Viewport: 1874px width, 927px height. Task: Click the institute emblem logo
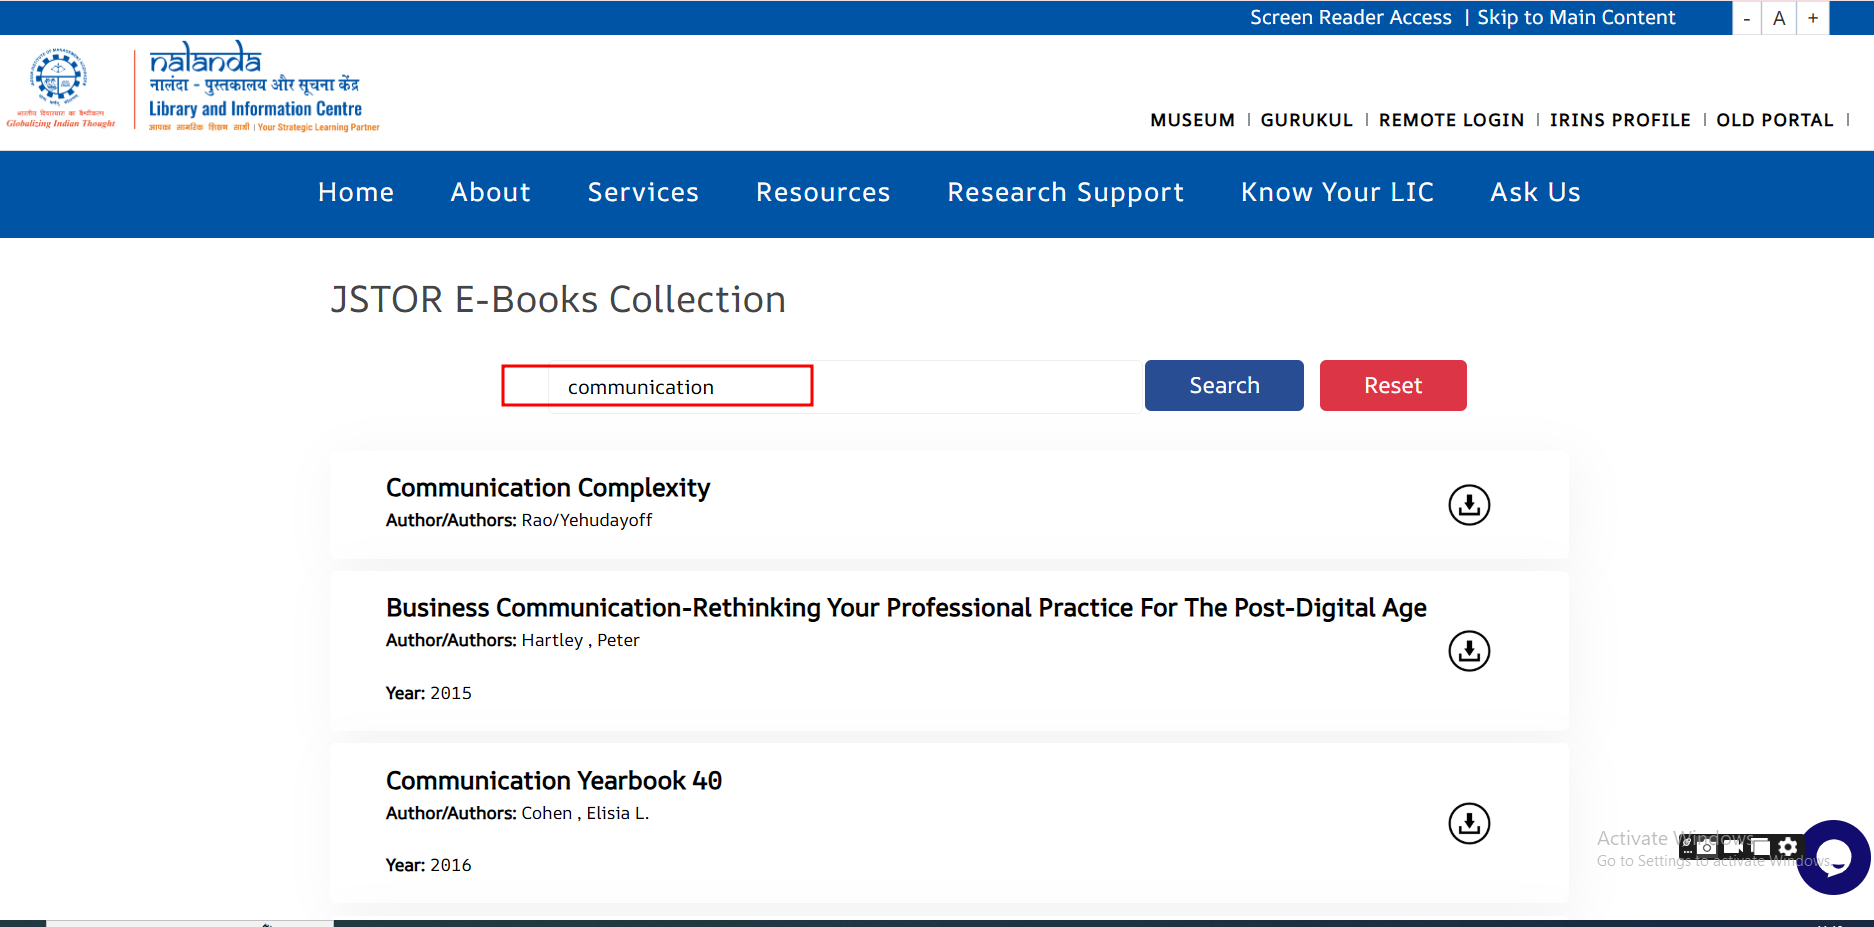click(59, 78)
